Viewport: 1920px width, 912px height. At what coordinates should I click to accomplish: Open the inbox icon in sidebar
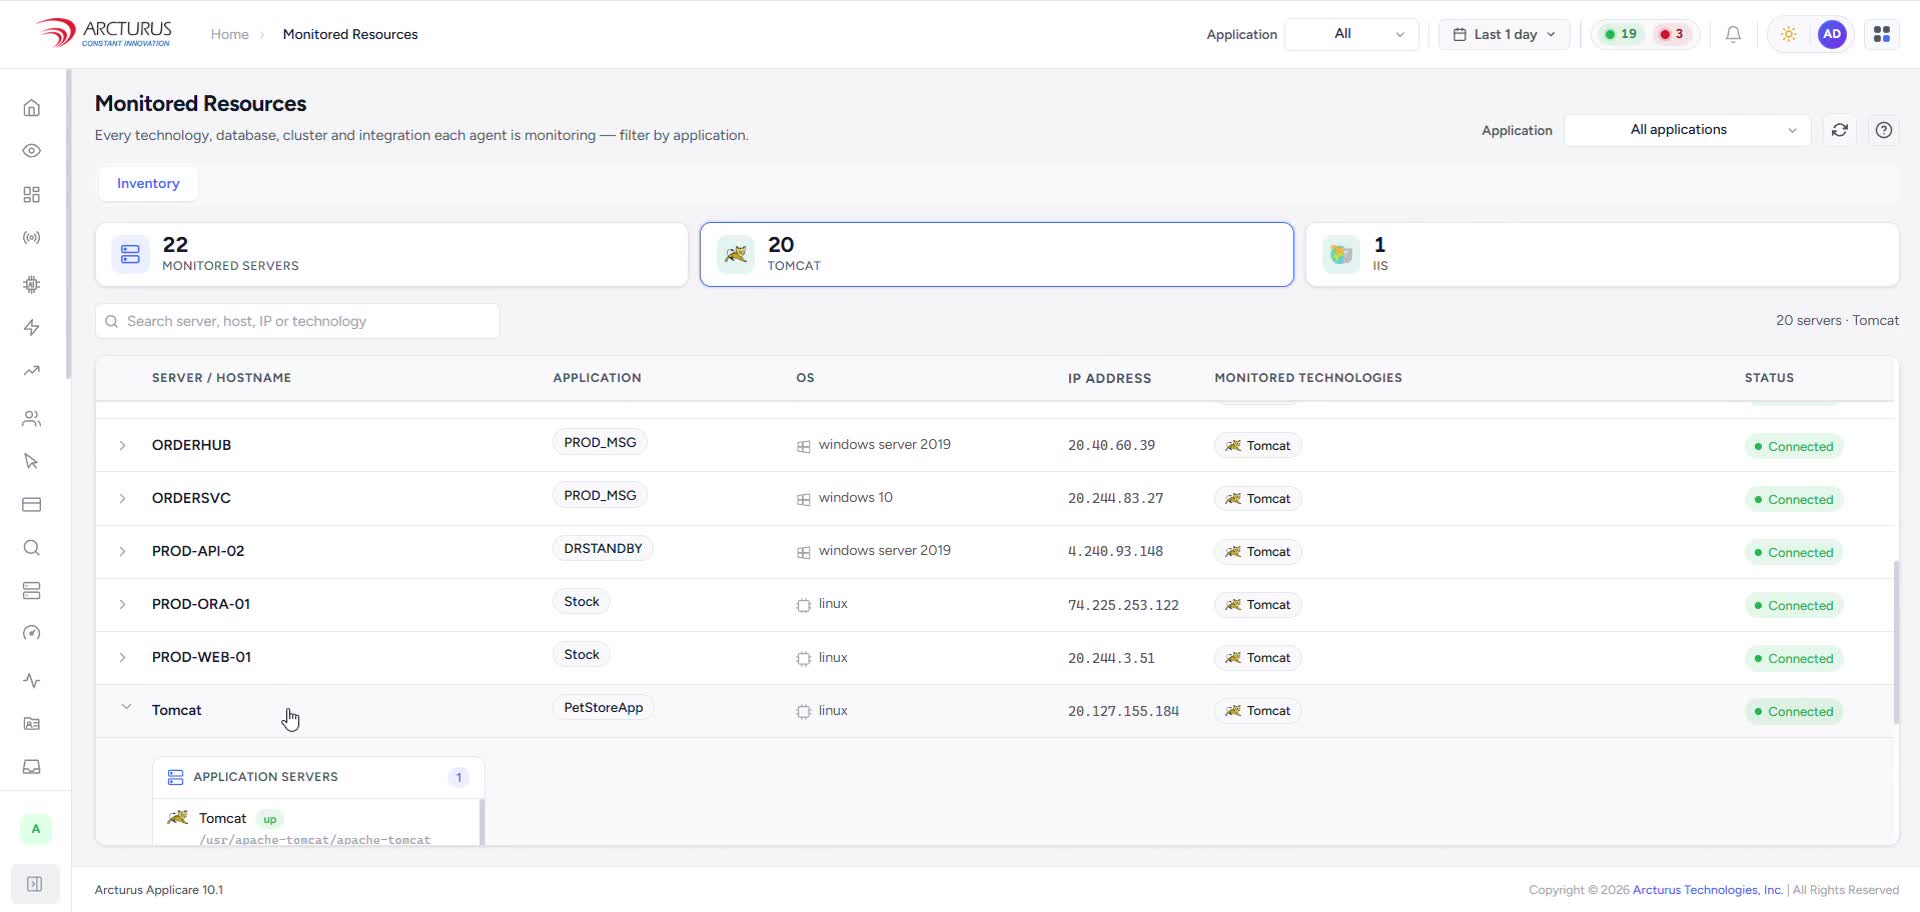coord(32,767)
